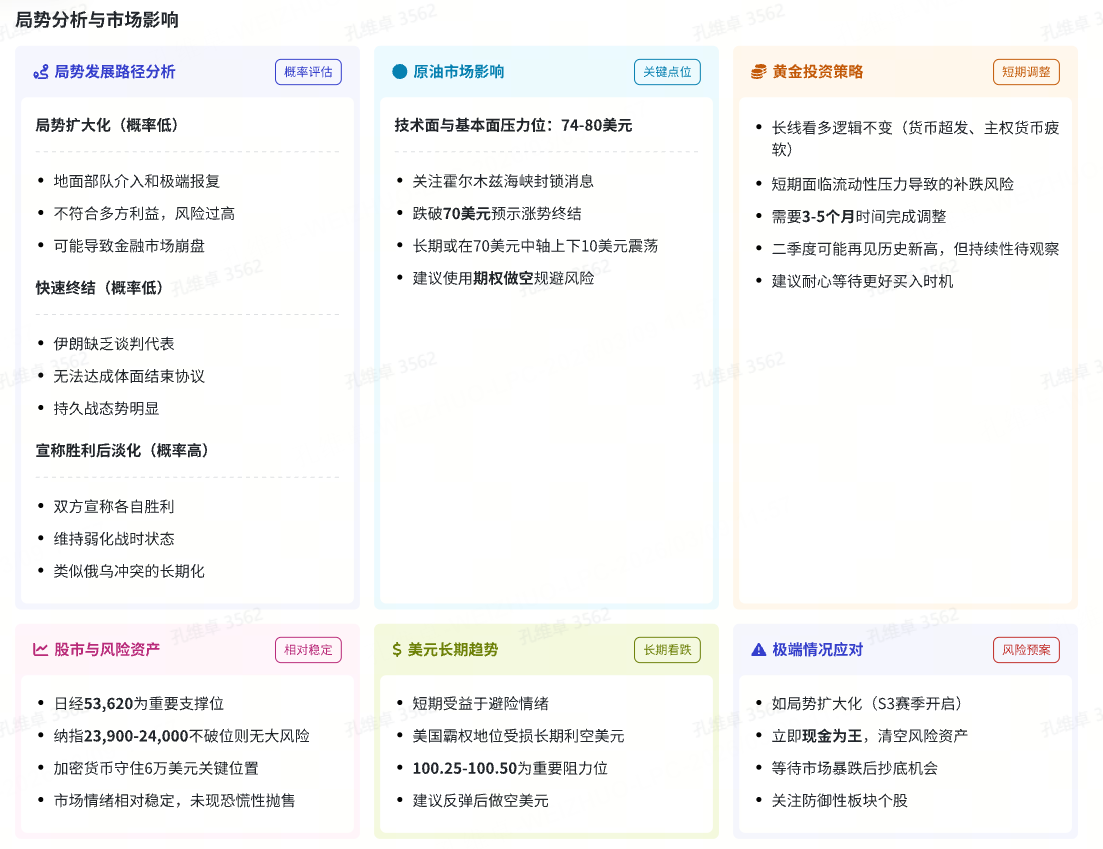Viewport: 1103px width, 849px height.
Task: Click the 概率评估 badge
Action: point(308,72)
